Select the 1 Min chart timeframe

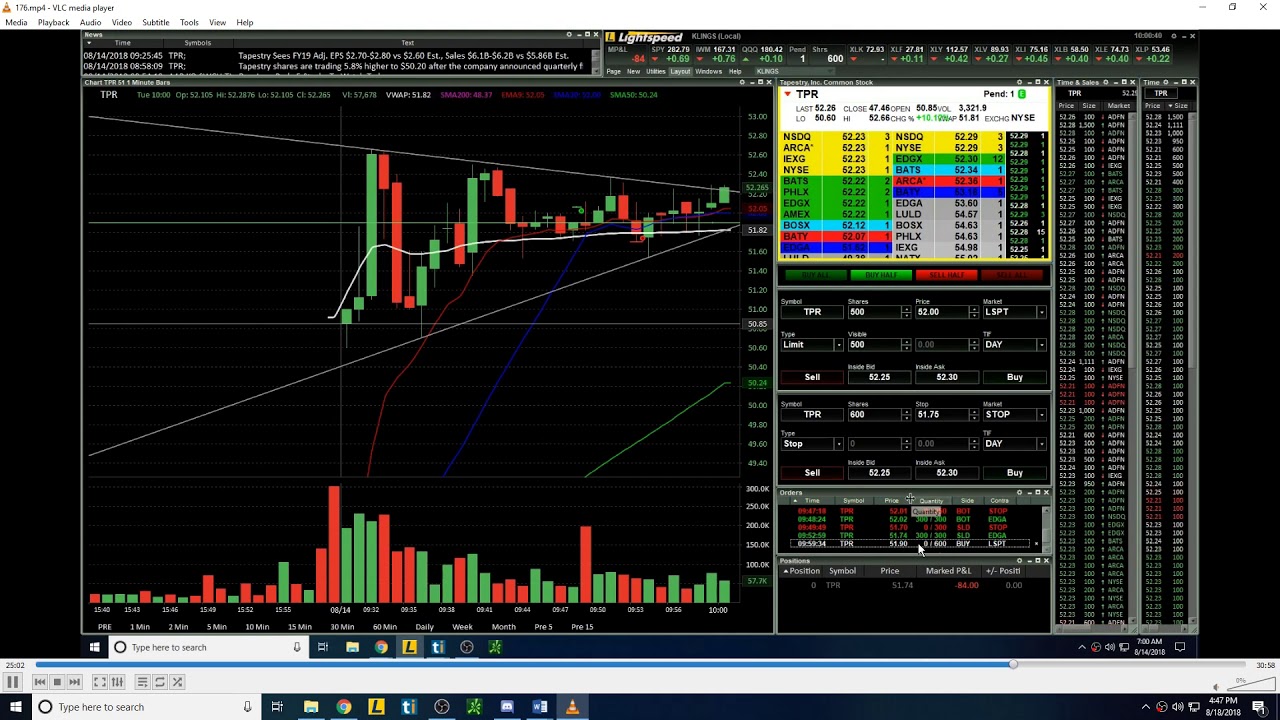click(x=140, y=627)
